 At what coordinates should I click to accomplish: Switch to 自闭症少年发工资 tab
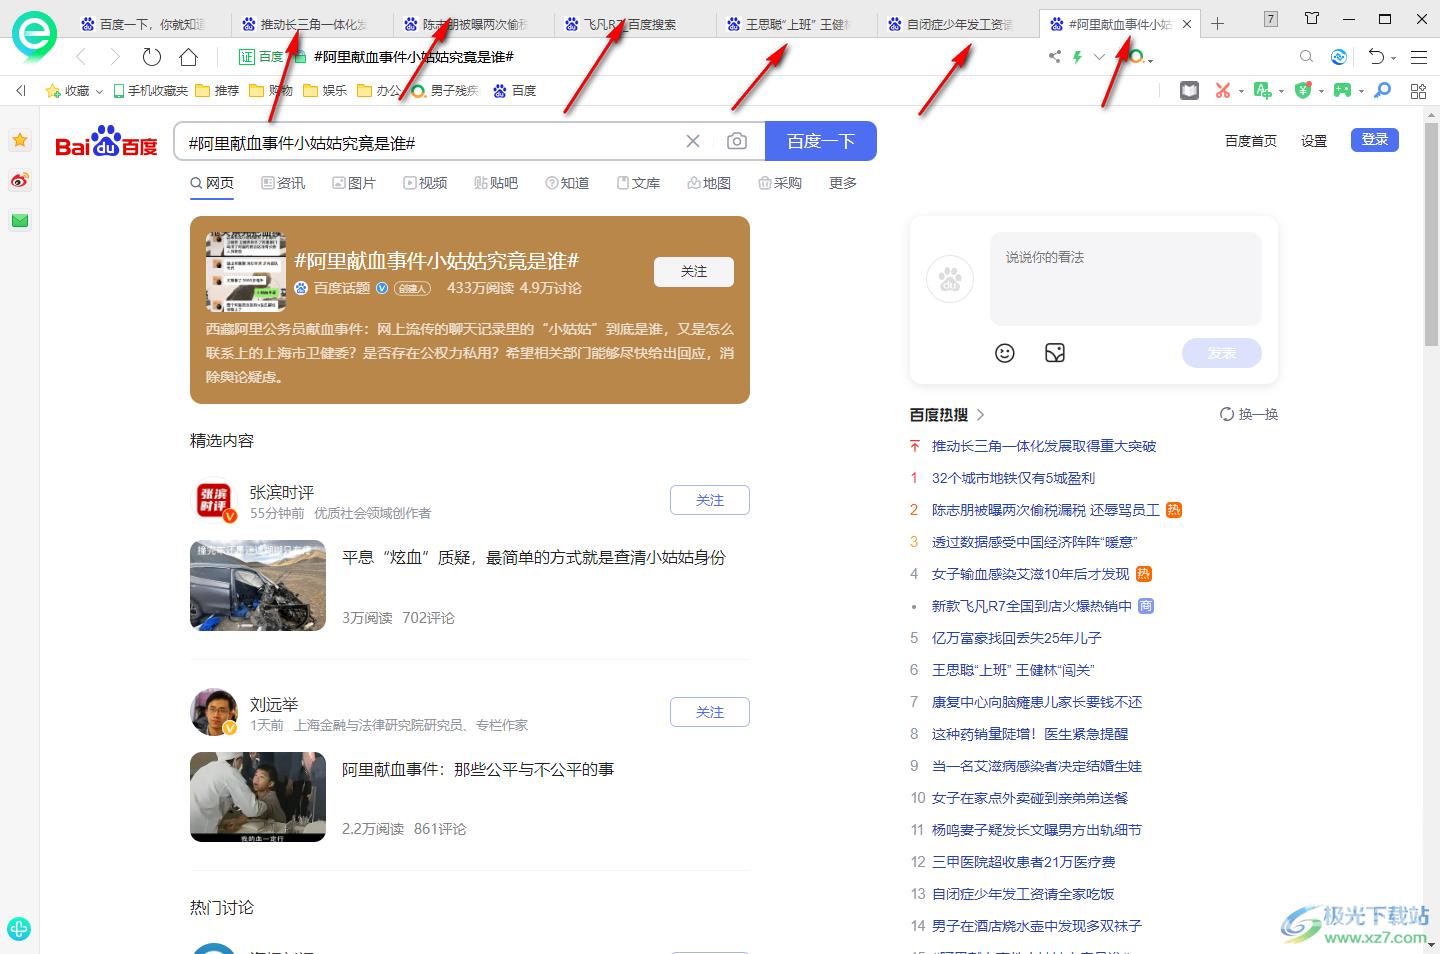(x=959, y=24)
